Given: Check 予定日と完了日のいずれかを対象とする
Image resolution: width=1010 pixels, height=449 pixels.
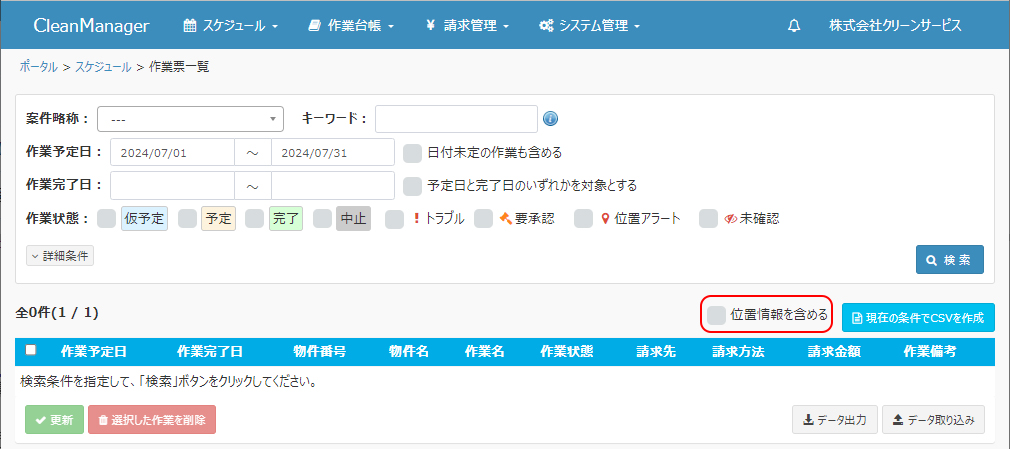Looking at the screenshot, I should pos(412,186).
